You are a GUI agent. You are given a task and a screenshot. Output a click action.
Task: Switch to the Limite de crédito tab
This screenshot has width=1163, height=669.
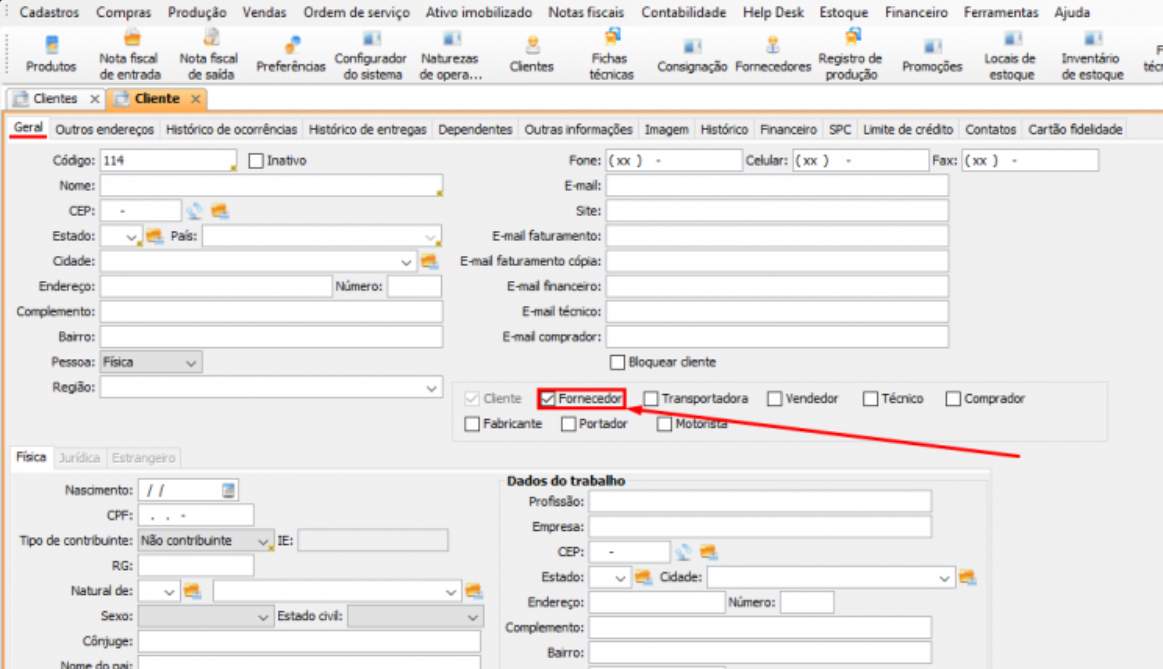pos(907,129)
